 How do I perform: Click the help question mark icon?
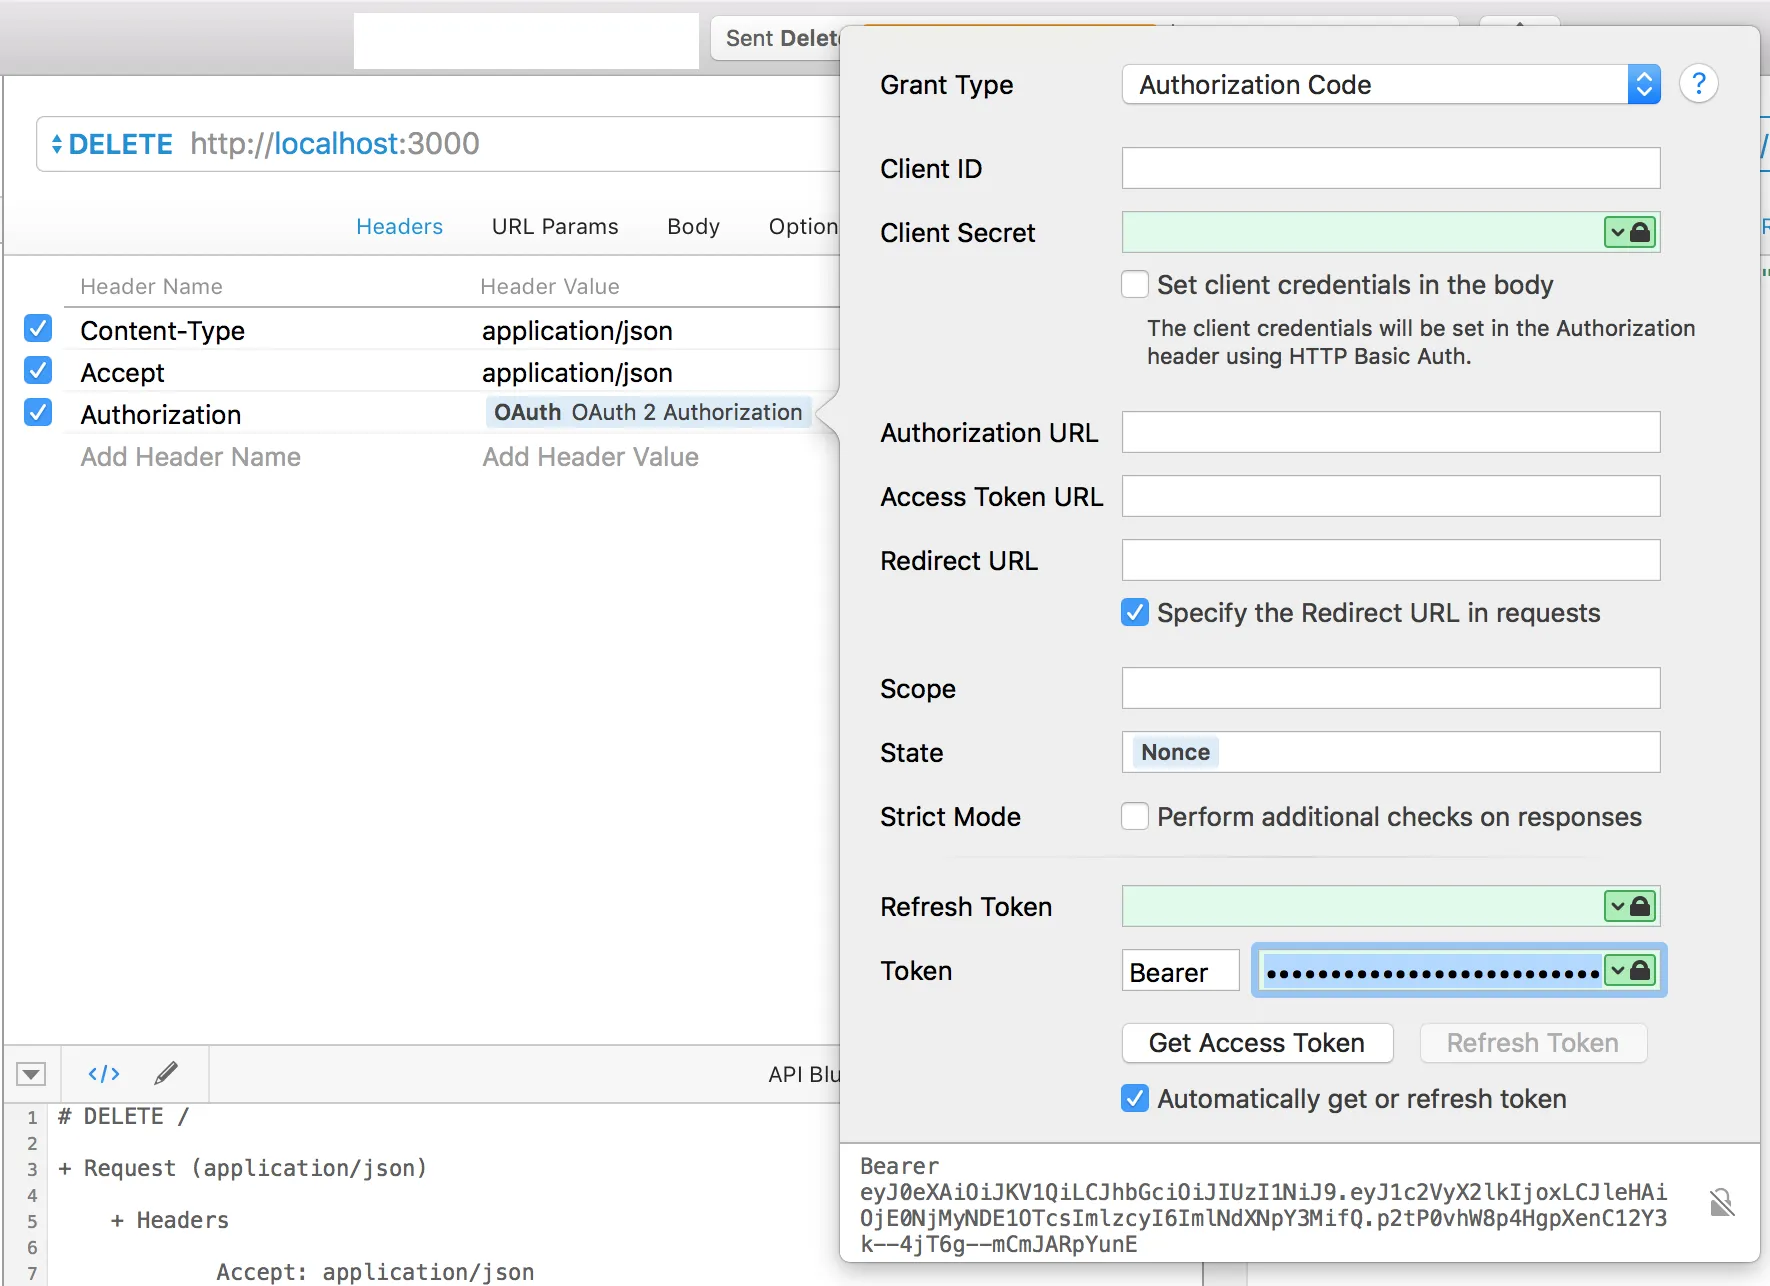click(x=1698, y=84)
